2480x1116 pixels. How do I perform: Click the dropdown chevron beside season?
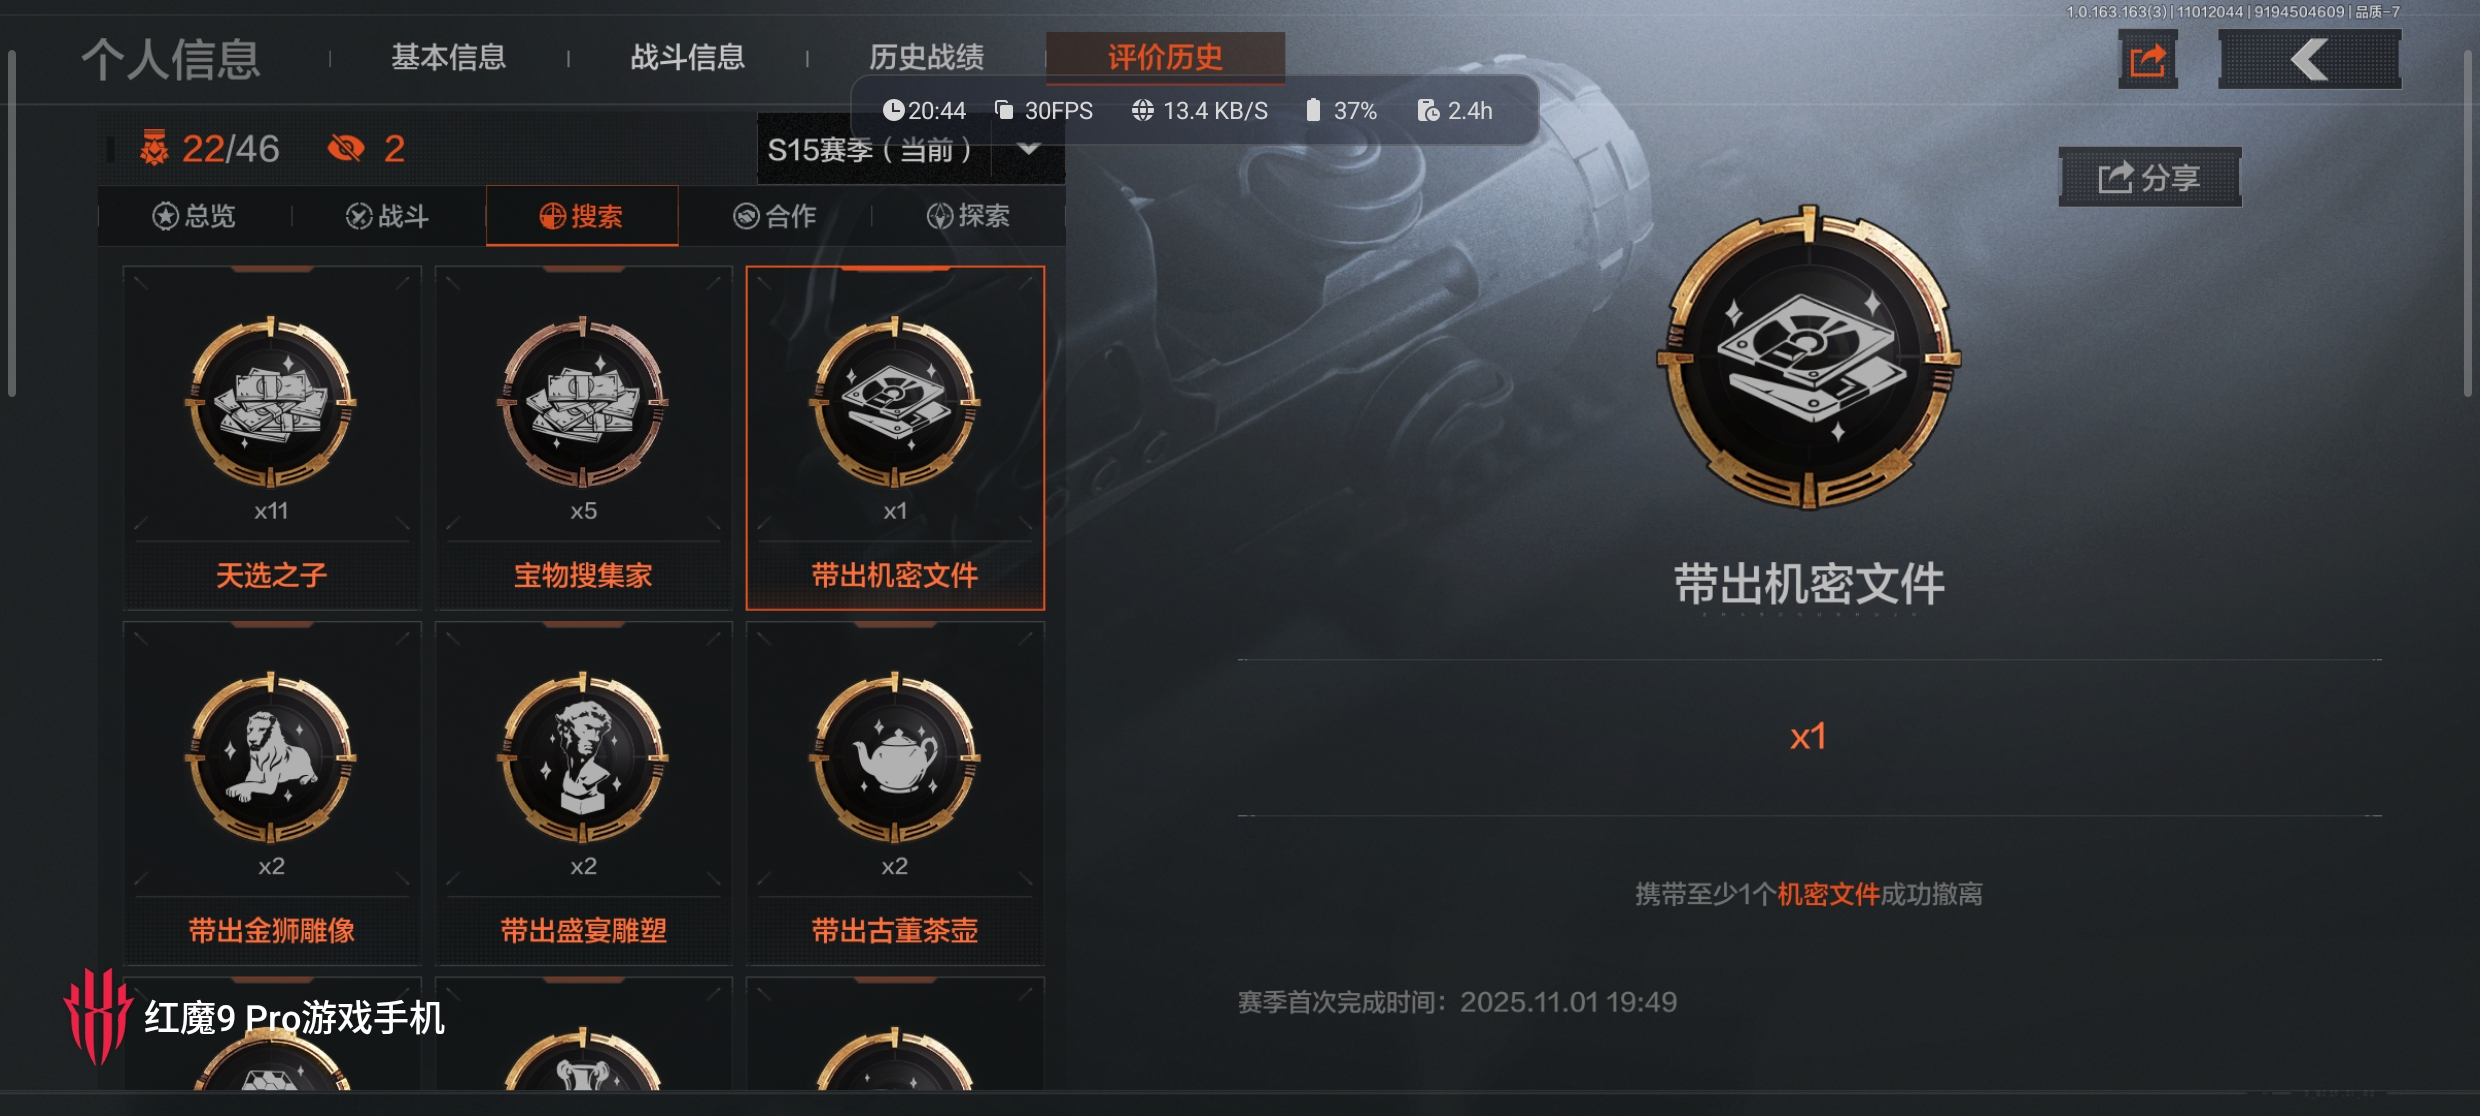1028,149
